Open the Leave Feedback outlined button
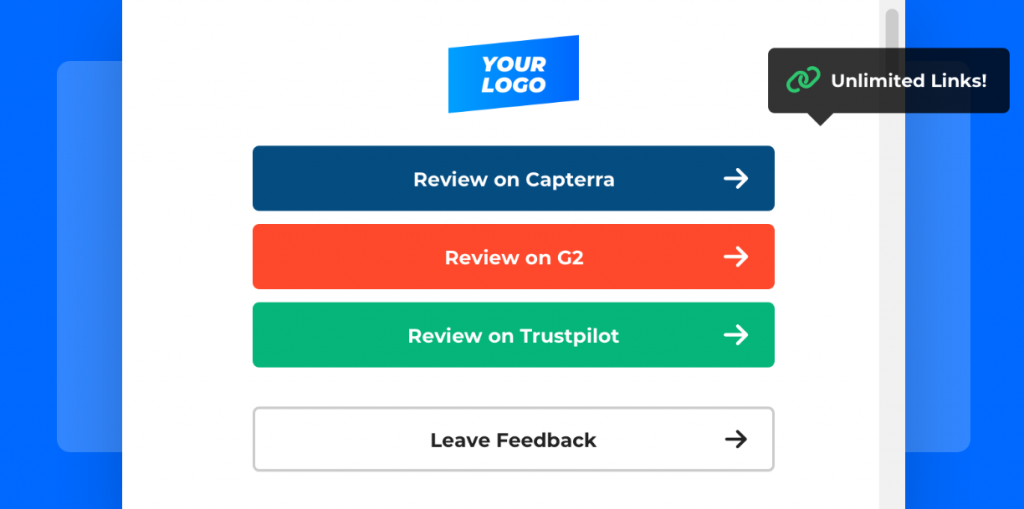This screenshot has width=1024, height=509. [x=513, y=439]
